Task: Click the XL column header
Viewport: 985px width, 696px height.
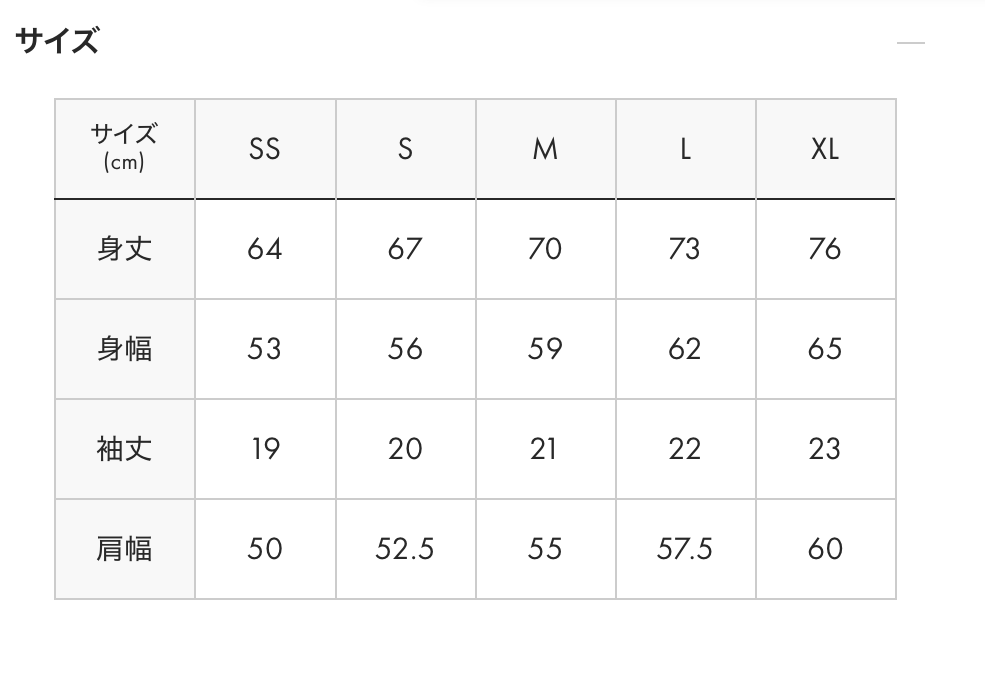Action: [x=825, y=149]
